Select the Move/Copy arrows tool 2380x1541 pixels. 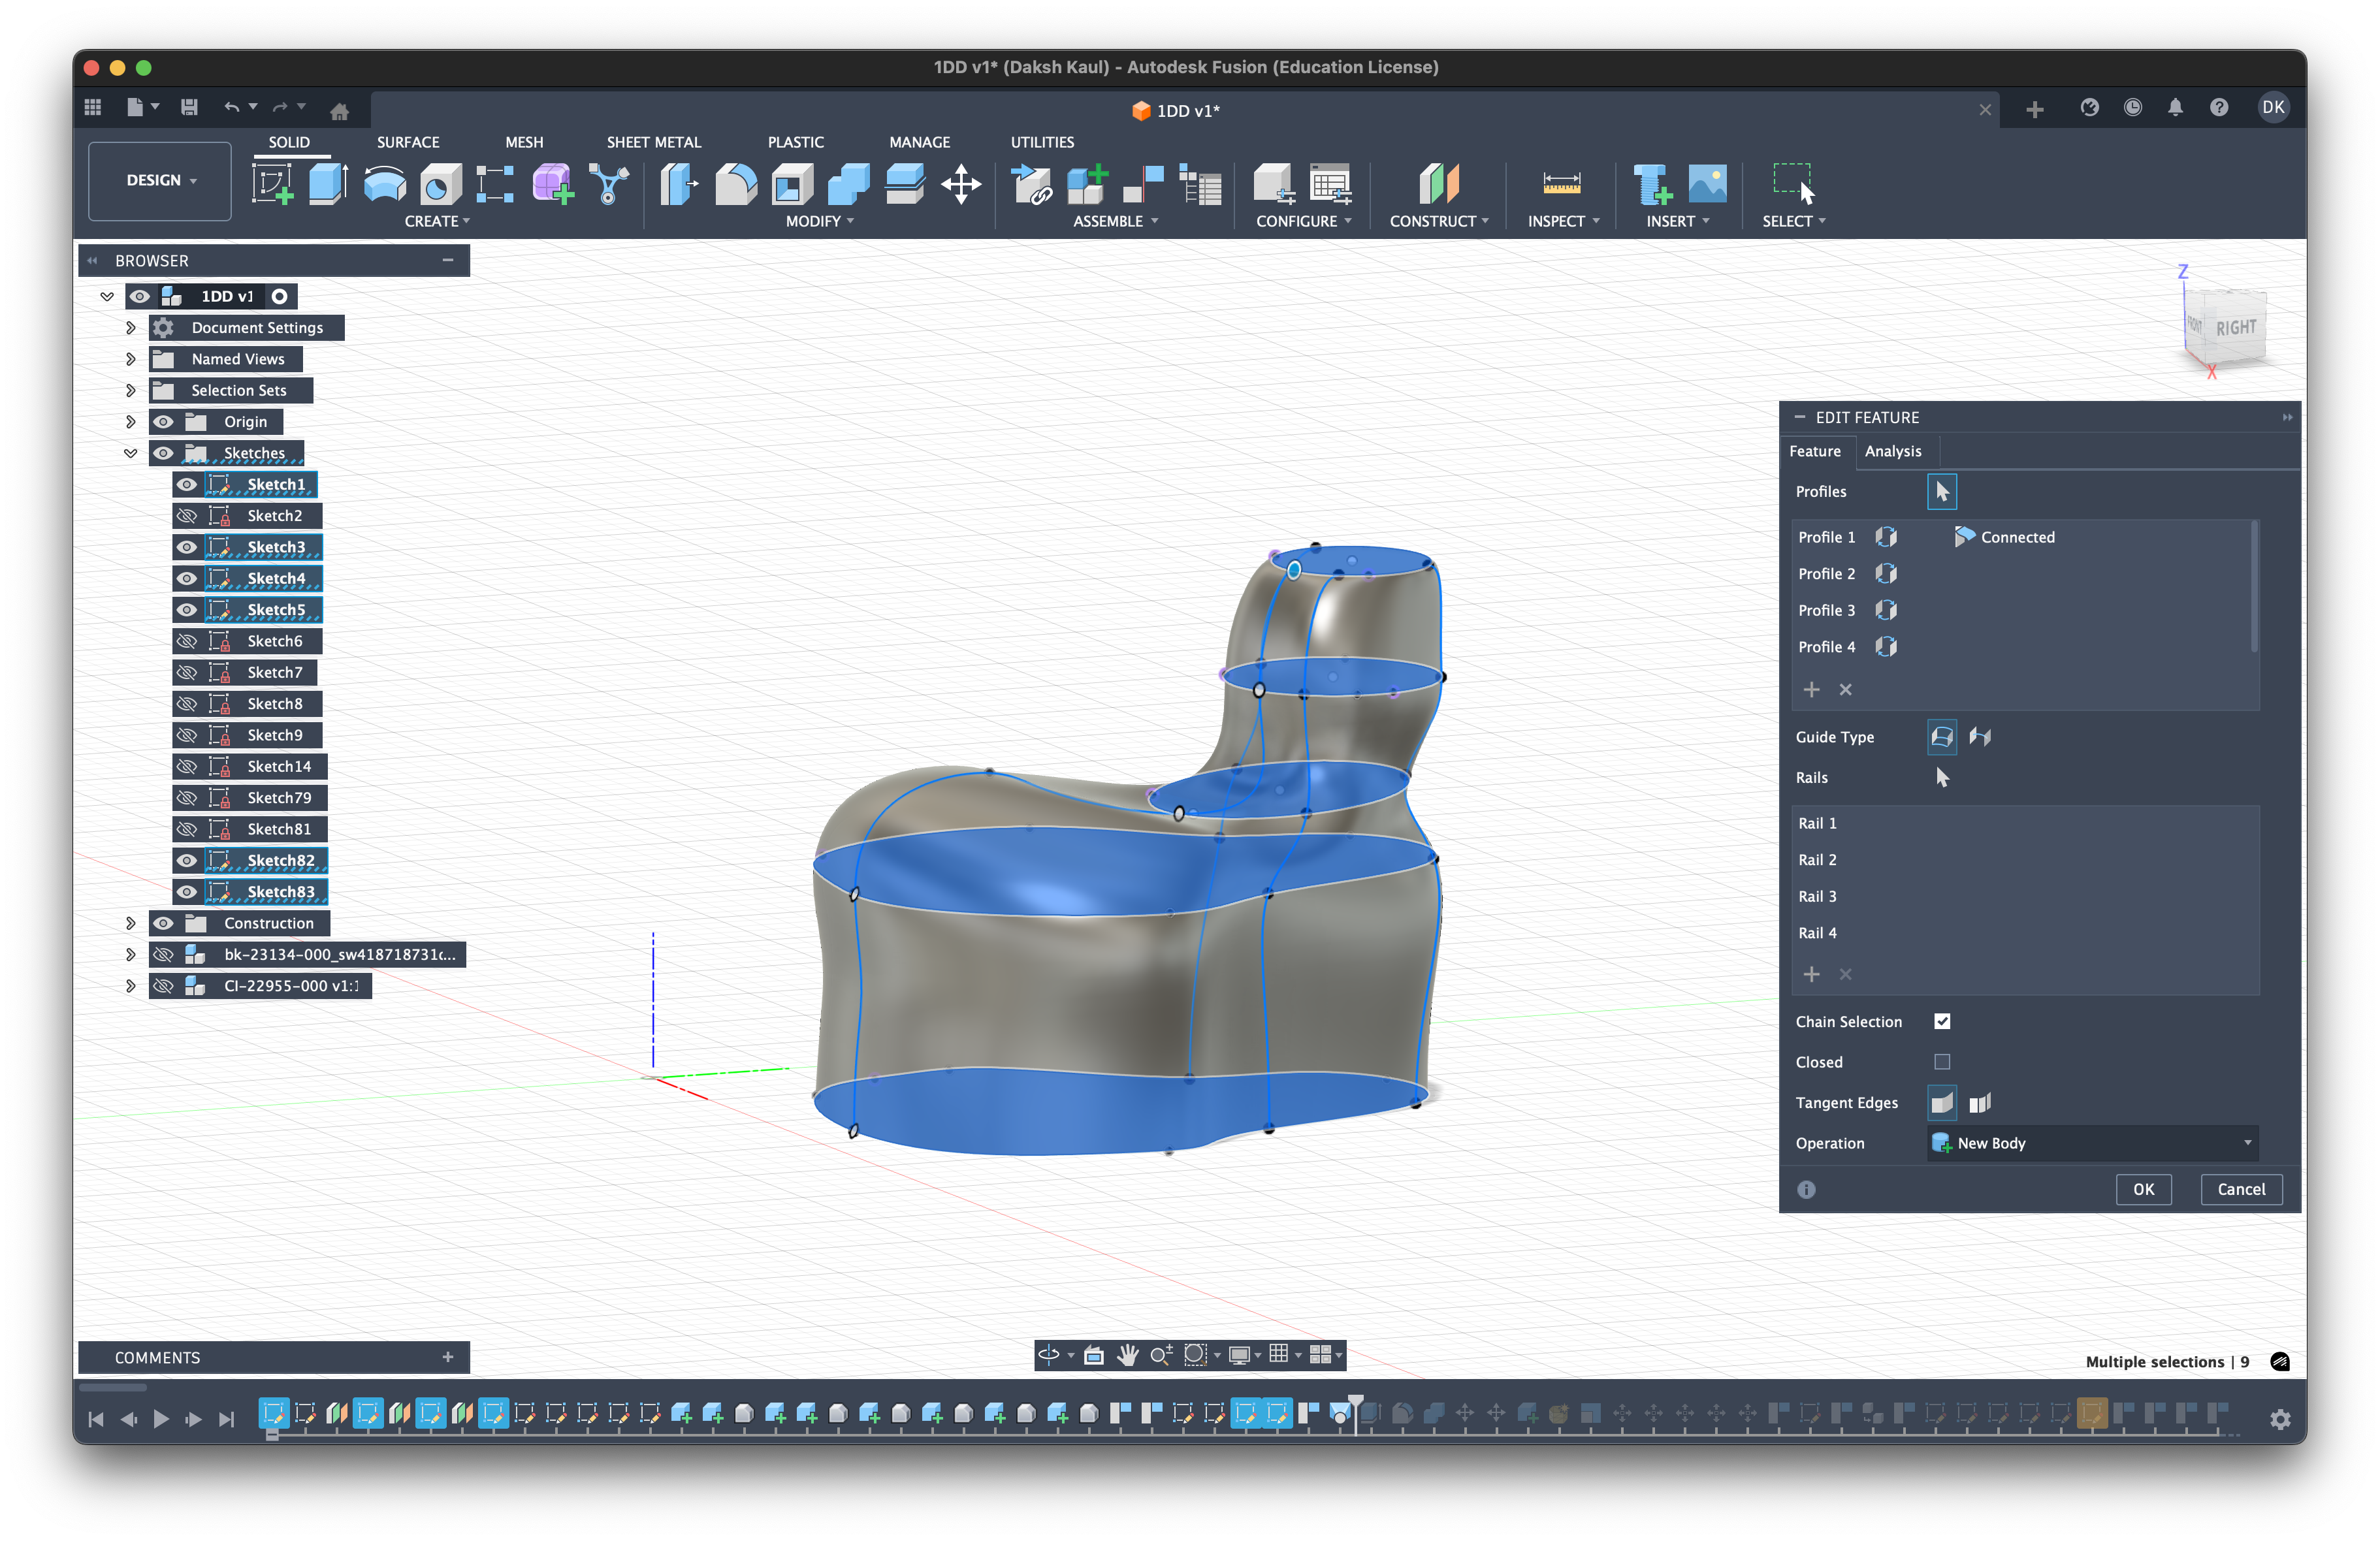[x=960, y=185]
